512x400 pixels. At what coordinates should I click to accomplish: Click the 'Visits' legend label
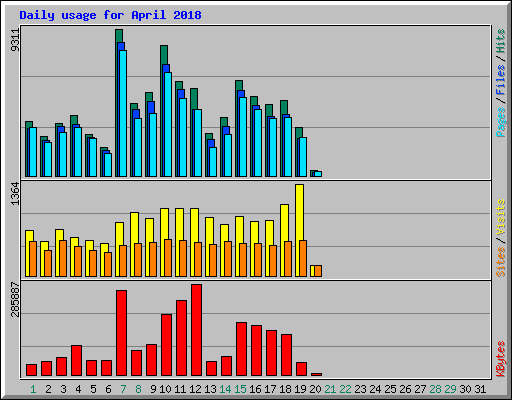pyautogui.click(x=500, y=217)
